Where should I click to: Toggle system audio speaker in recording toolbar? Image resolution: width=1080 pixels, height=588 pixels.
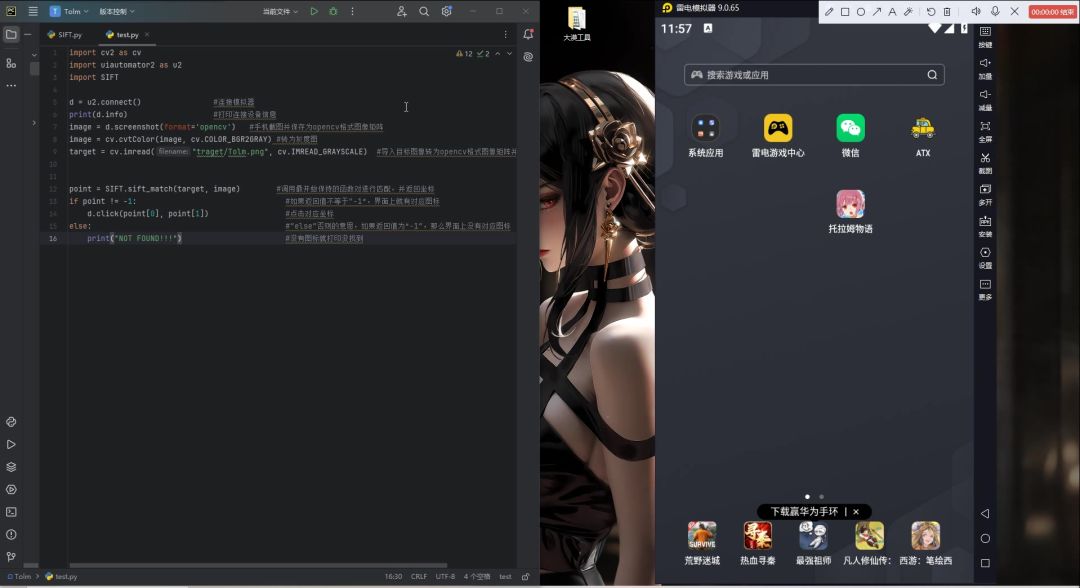tap(975, 12)
